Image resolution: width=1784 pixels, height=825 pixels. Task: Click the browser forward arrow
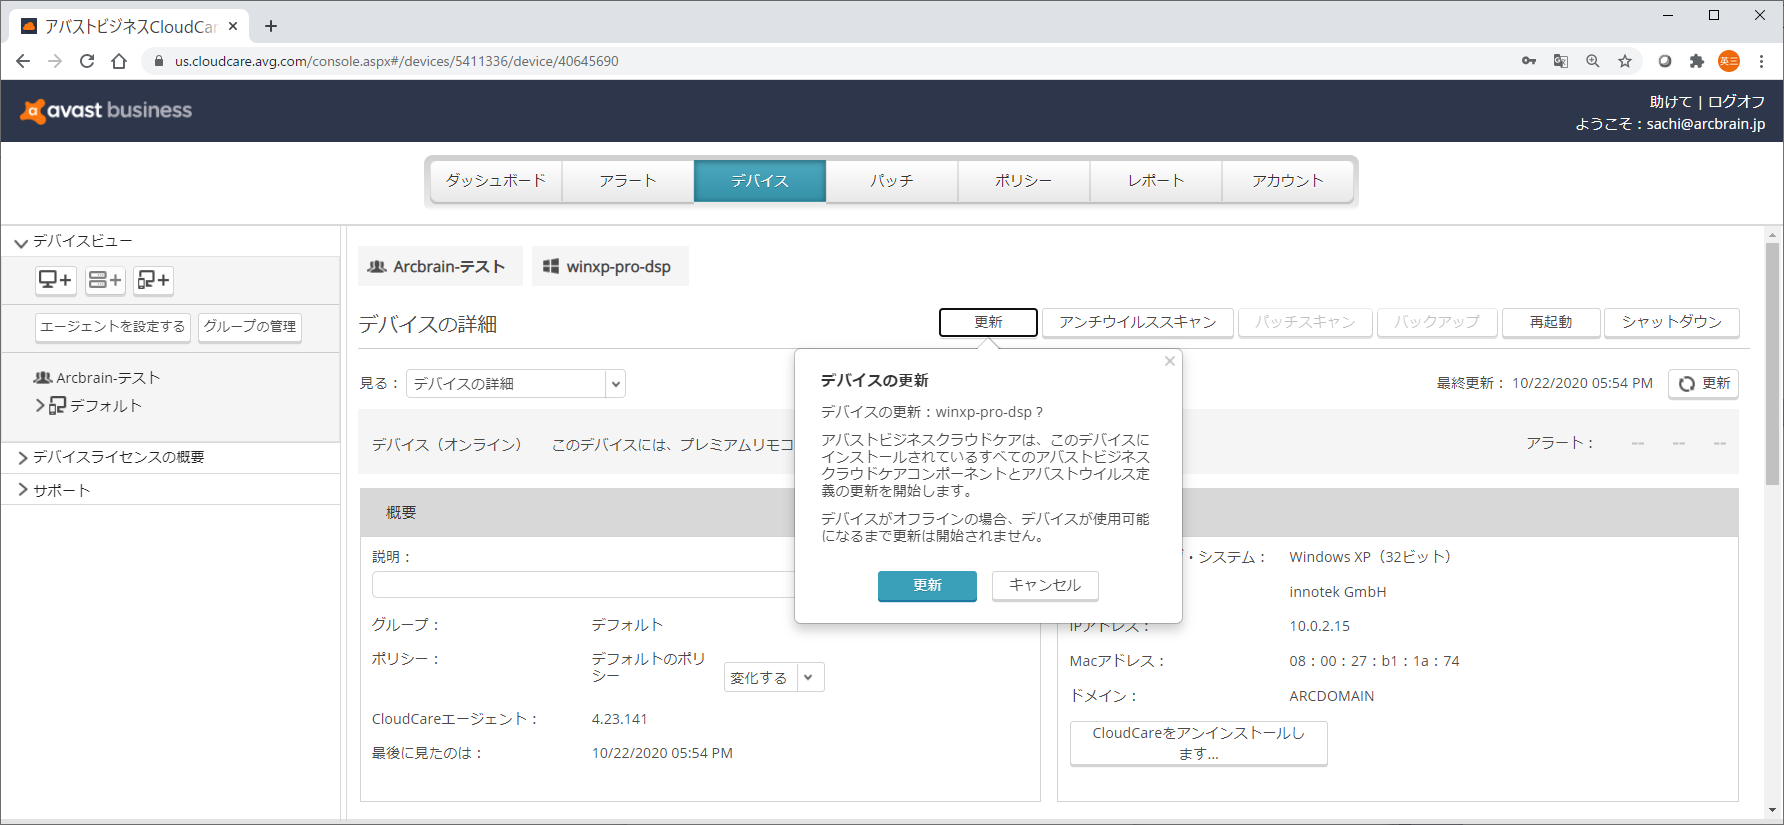click(x=55, y=61)
